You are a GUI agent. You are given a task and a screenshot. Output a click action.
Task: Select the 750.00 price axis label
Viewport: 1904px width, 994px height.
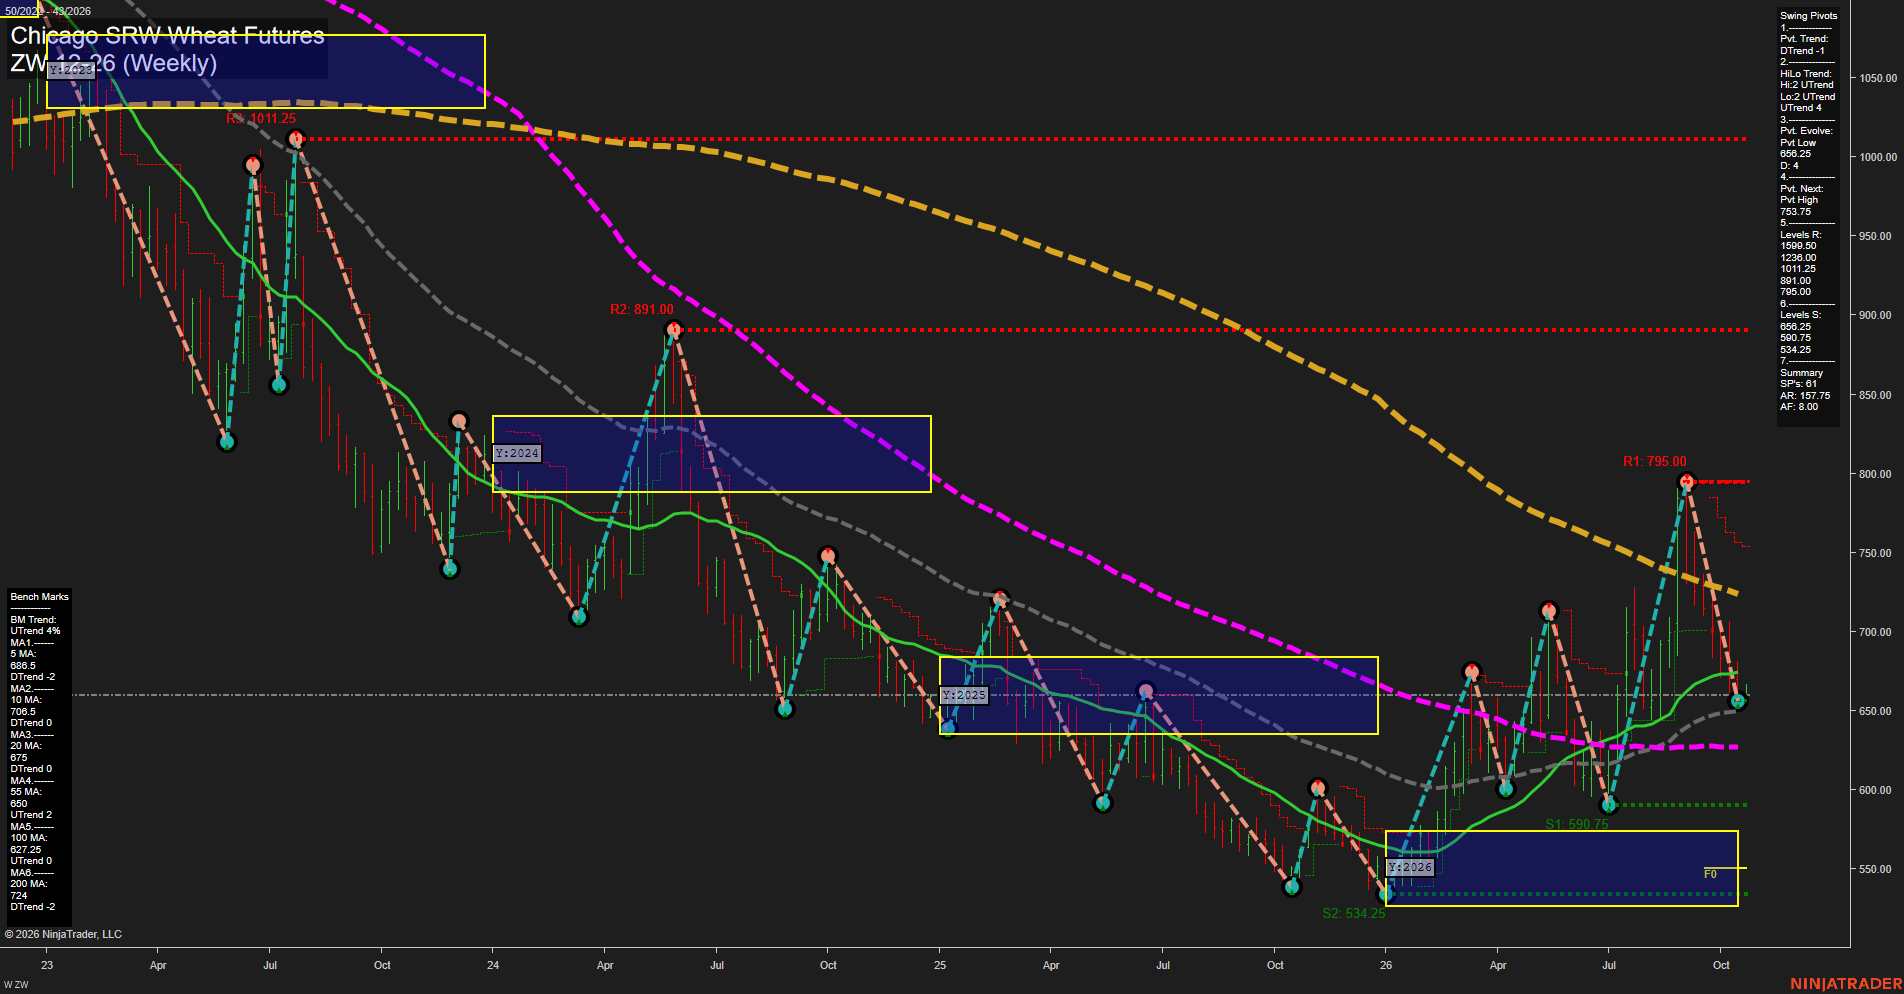(1875, 553)
